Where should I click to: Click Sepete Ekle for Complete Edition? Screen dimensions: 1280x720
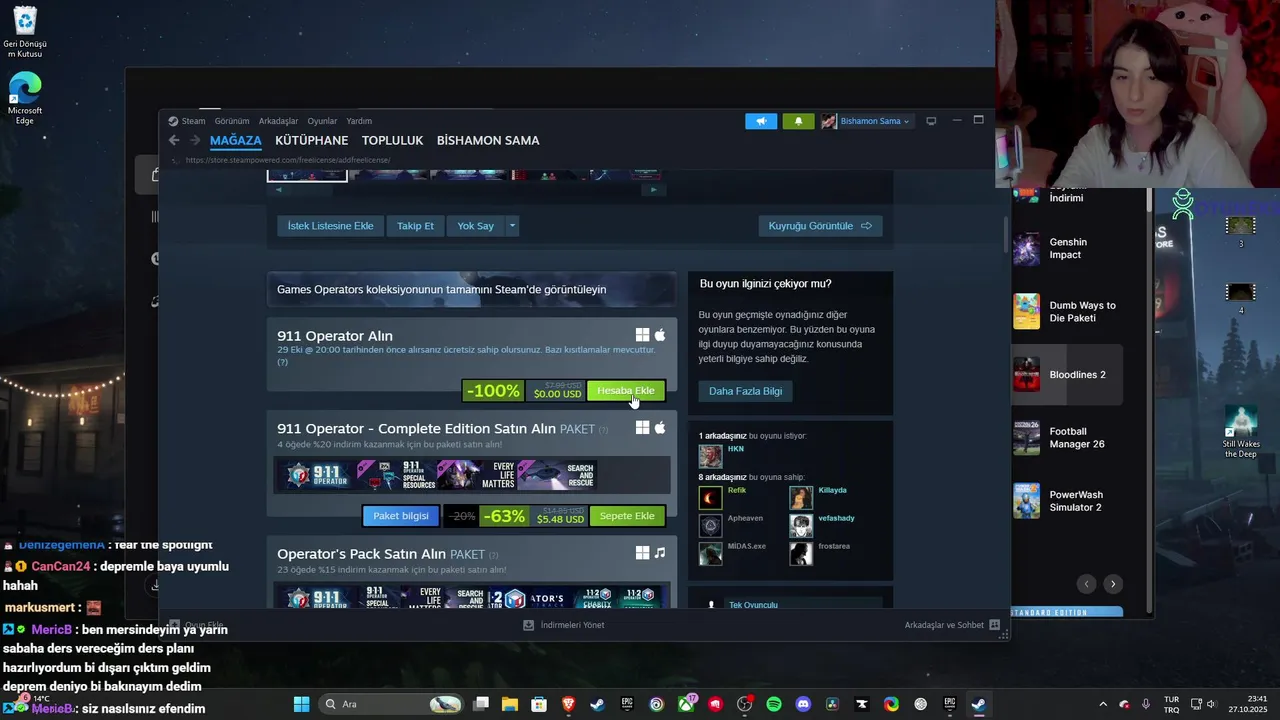pos(627,516)
